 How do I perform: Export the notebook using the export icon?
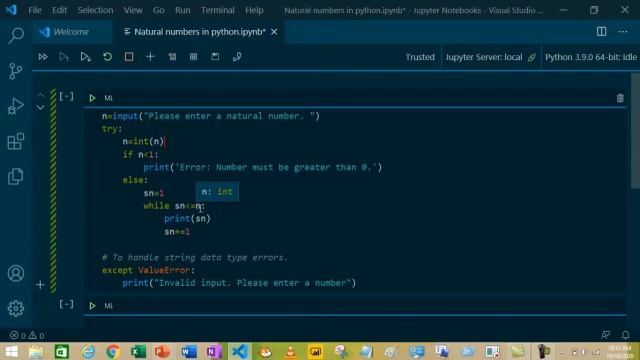point(237,57)
